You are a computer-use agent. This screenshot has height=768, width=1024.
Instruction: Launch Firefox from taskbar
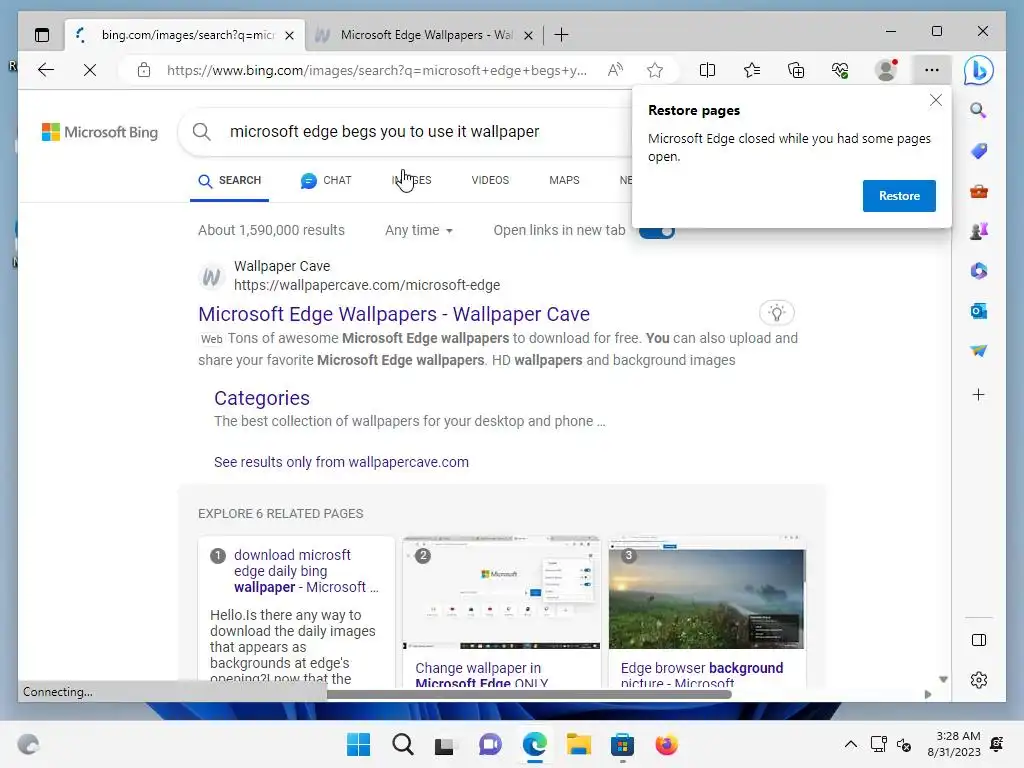[666, 744]
